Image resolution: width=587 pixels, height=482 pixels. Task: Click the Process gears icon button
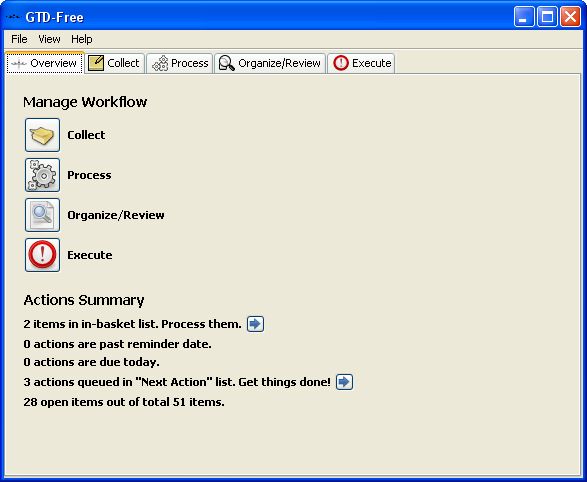pos(42,175)
